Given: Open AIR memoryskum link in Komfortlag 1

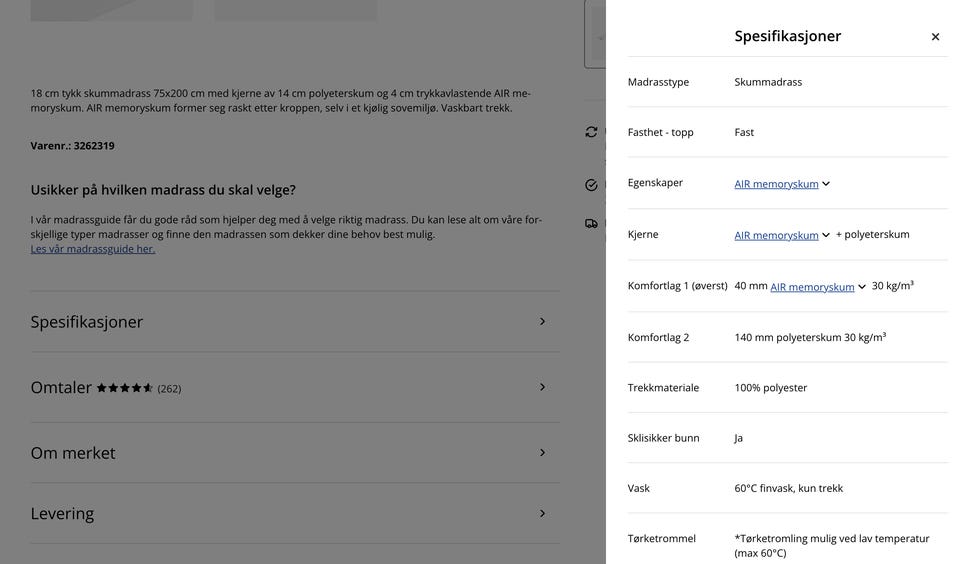Looking at the screenshot, I should pyautogui.click(x=812, y=287).
